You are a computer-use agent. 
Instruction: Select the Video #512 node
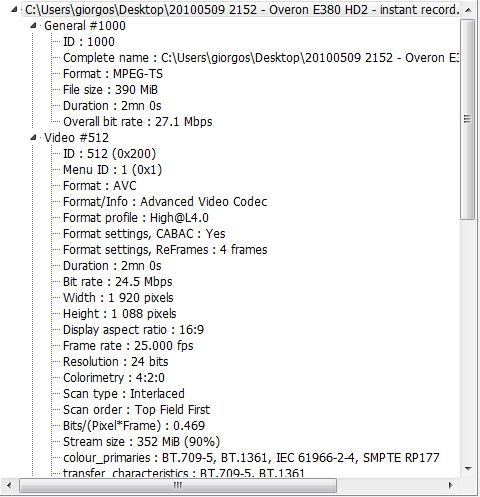(x=76, y=138)
